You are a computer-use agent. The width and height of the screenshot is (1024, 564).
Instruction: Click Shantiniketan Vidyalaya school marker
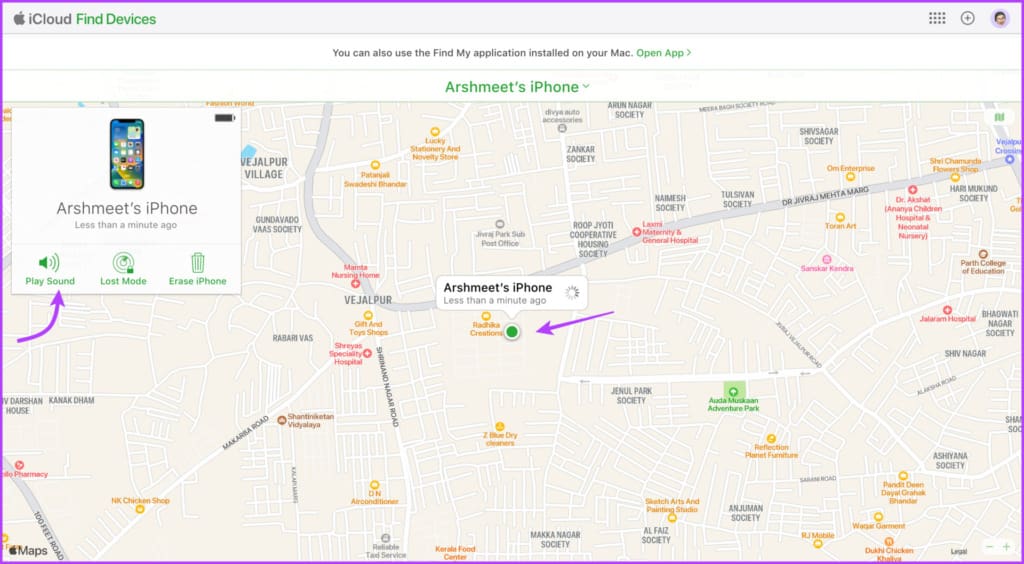[x=281, y=420]
